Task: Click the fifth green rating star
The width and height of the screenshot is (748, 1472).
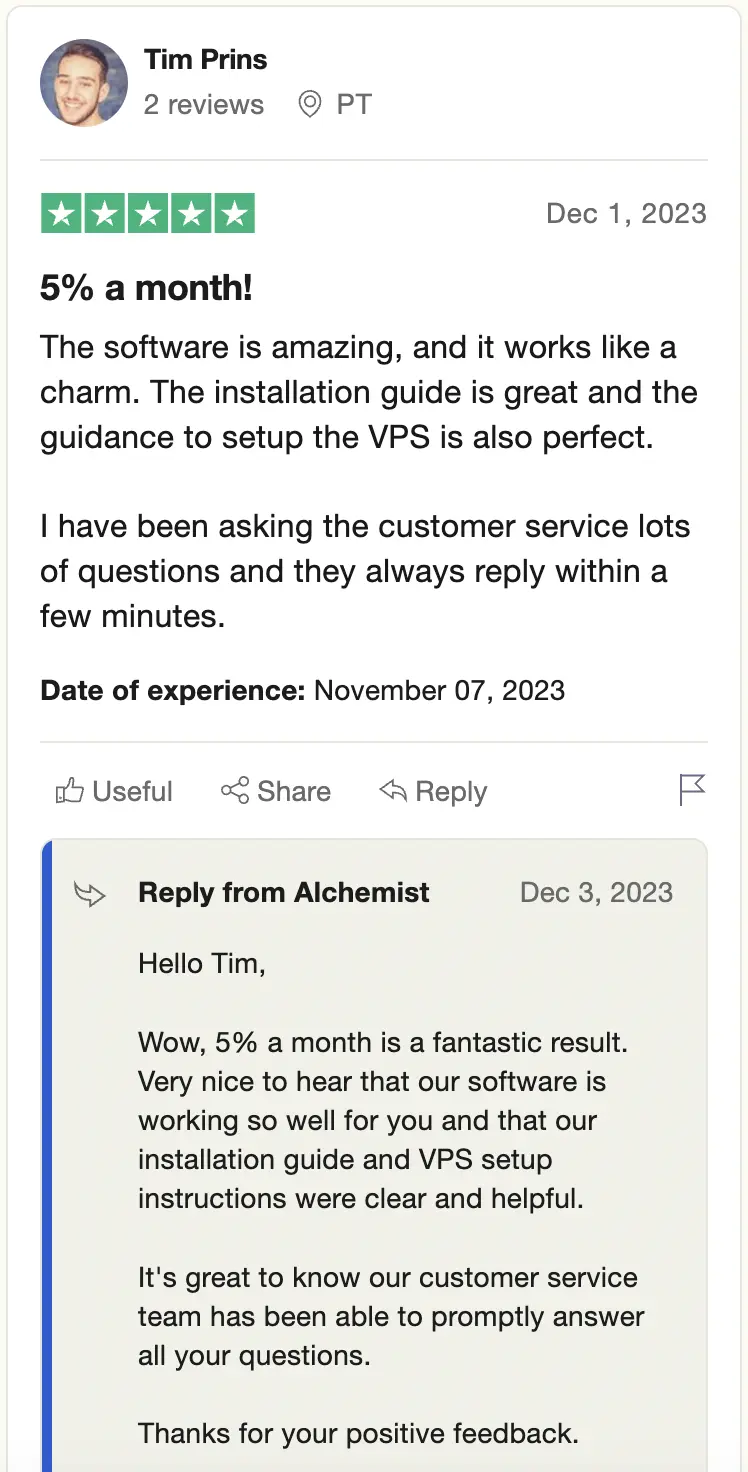Action: tap(234, 214)
